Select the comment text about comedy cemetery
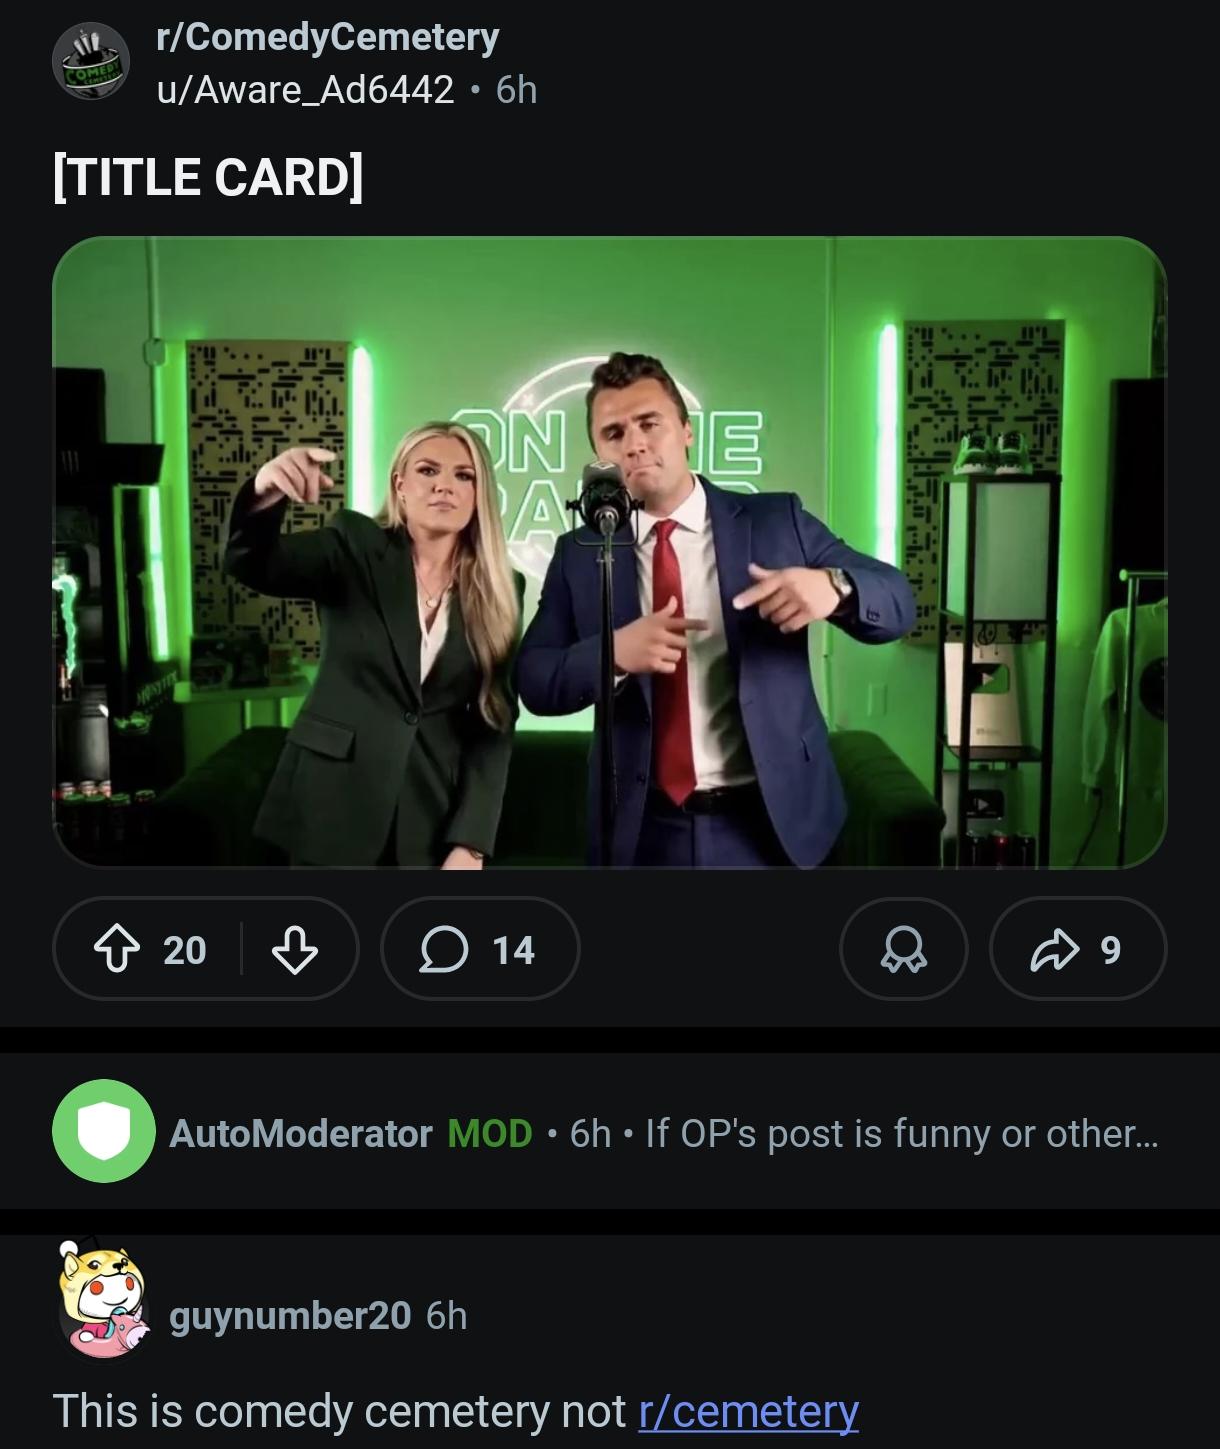 455,1411
